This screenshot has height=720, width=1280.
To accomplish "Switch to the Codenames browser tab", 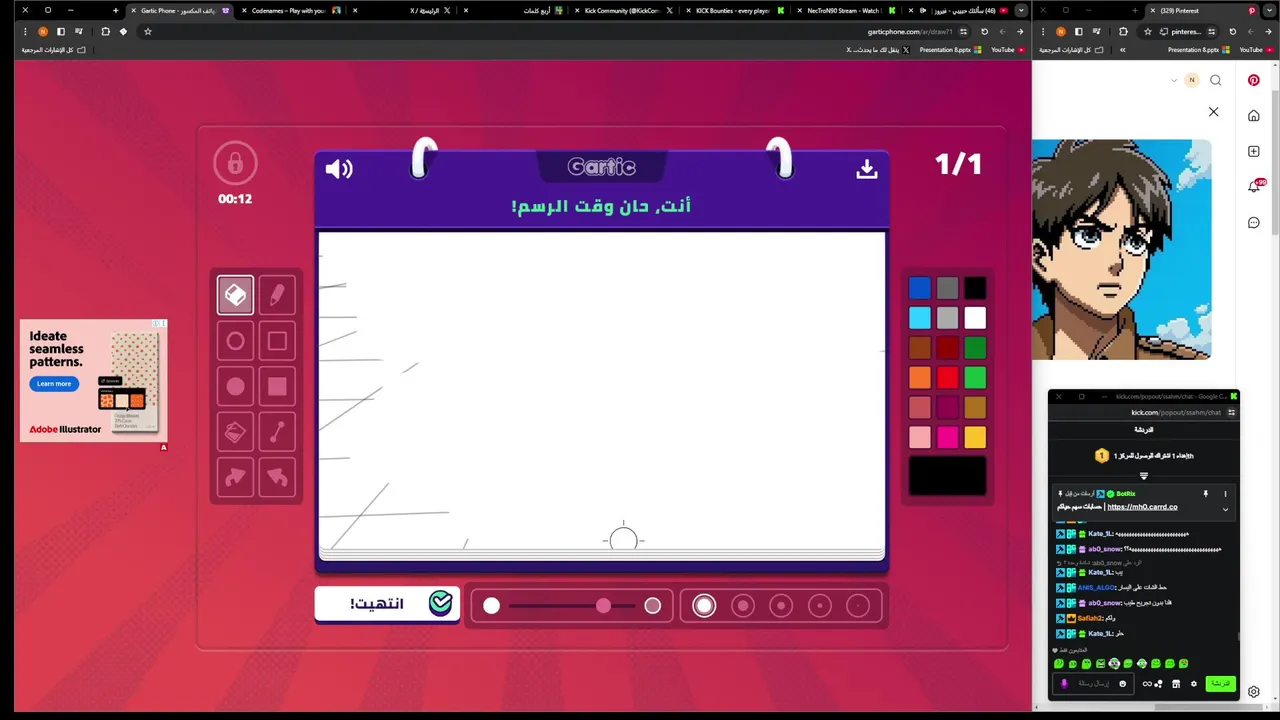I will pos(294,10).
